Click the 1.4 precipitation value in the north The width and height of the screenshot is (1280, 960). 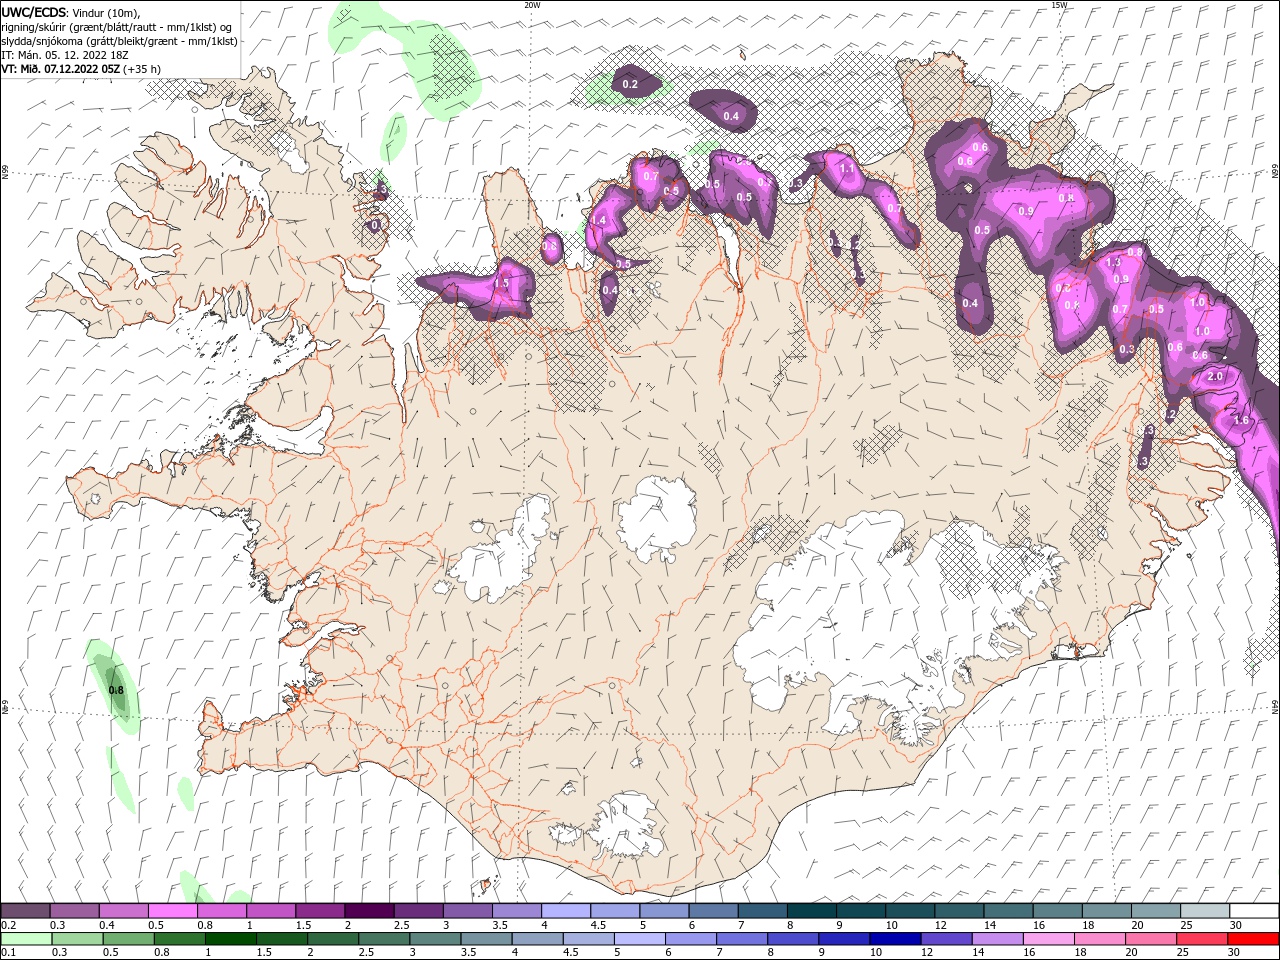pos(599,220)
